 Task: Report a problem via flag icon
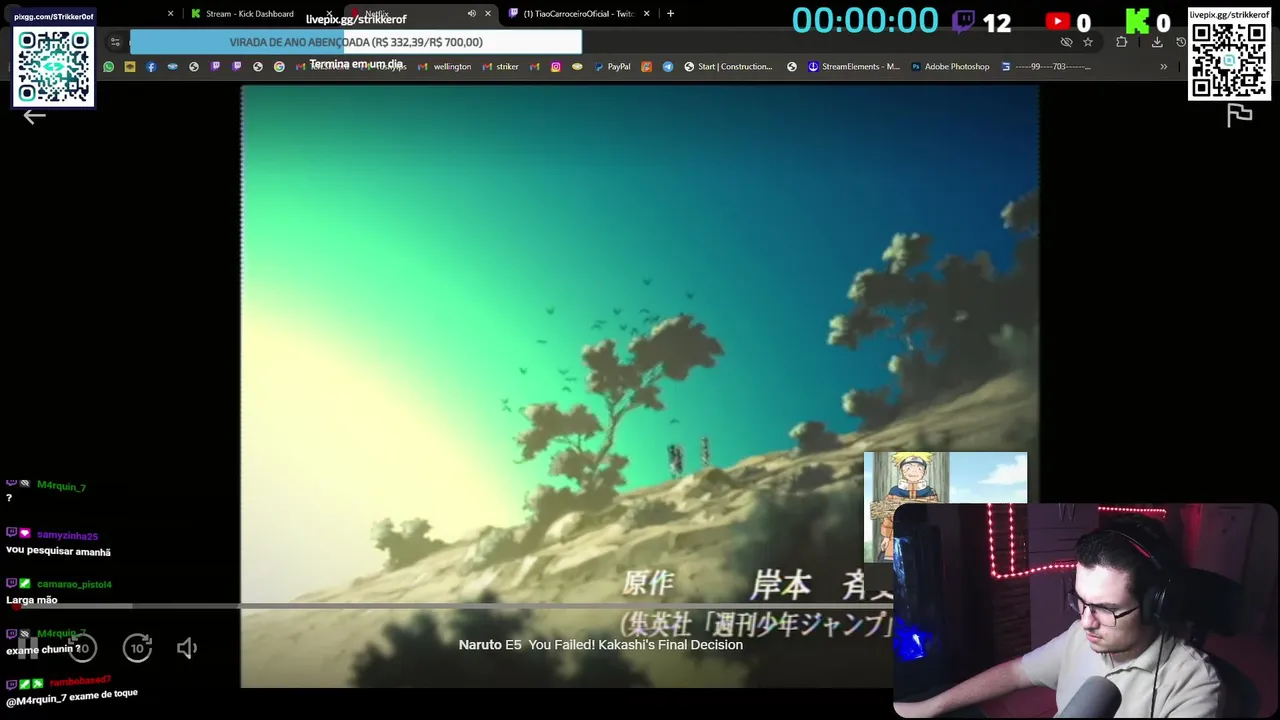point(1240,115)
